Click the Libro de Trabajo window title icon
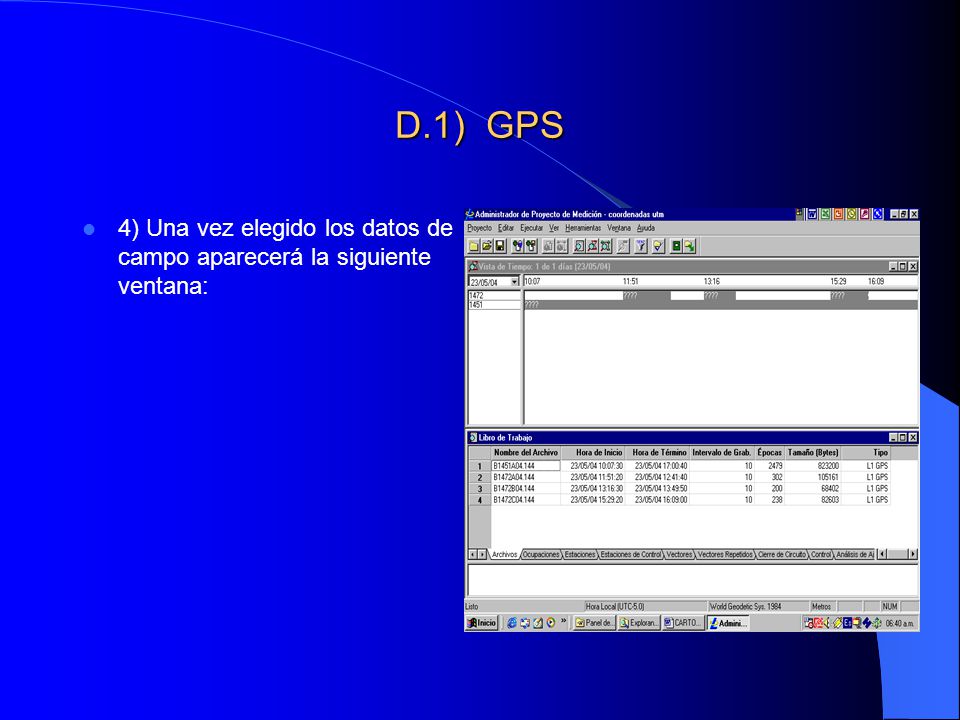 tap(473, 438)
